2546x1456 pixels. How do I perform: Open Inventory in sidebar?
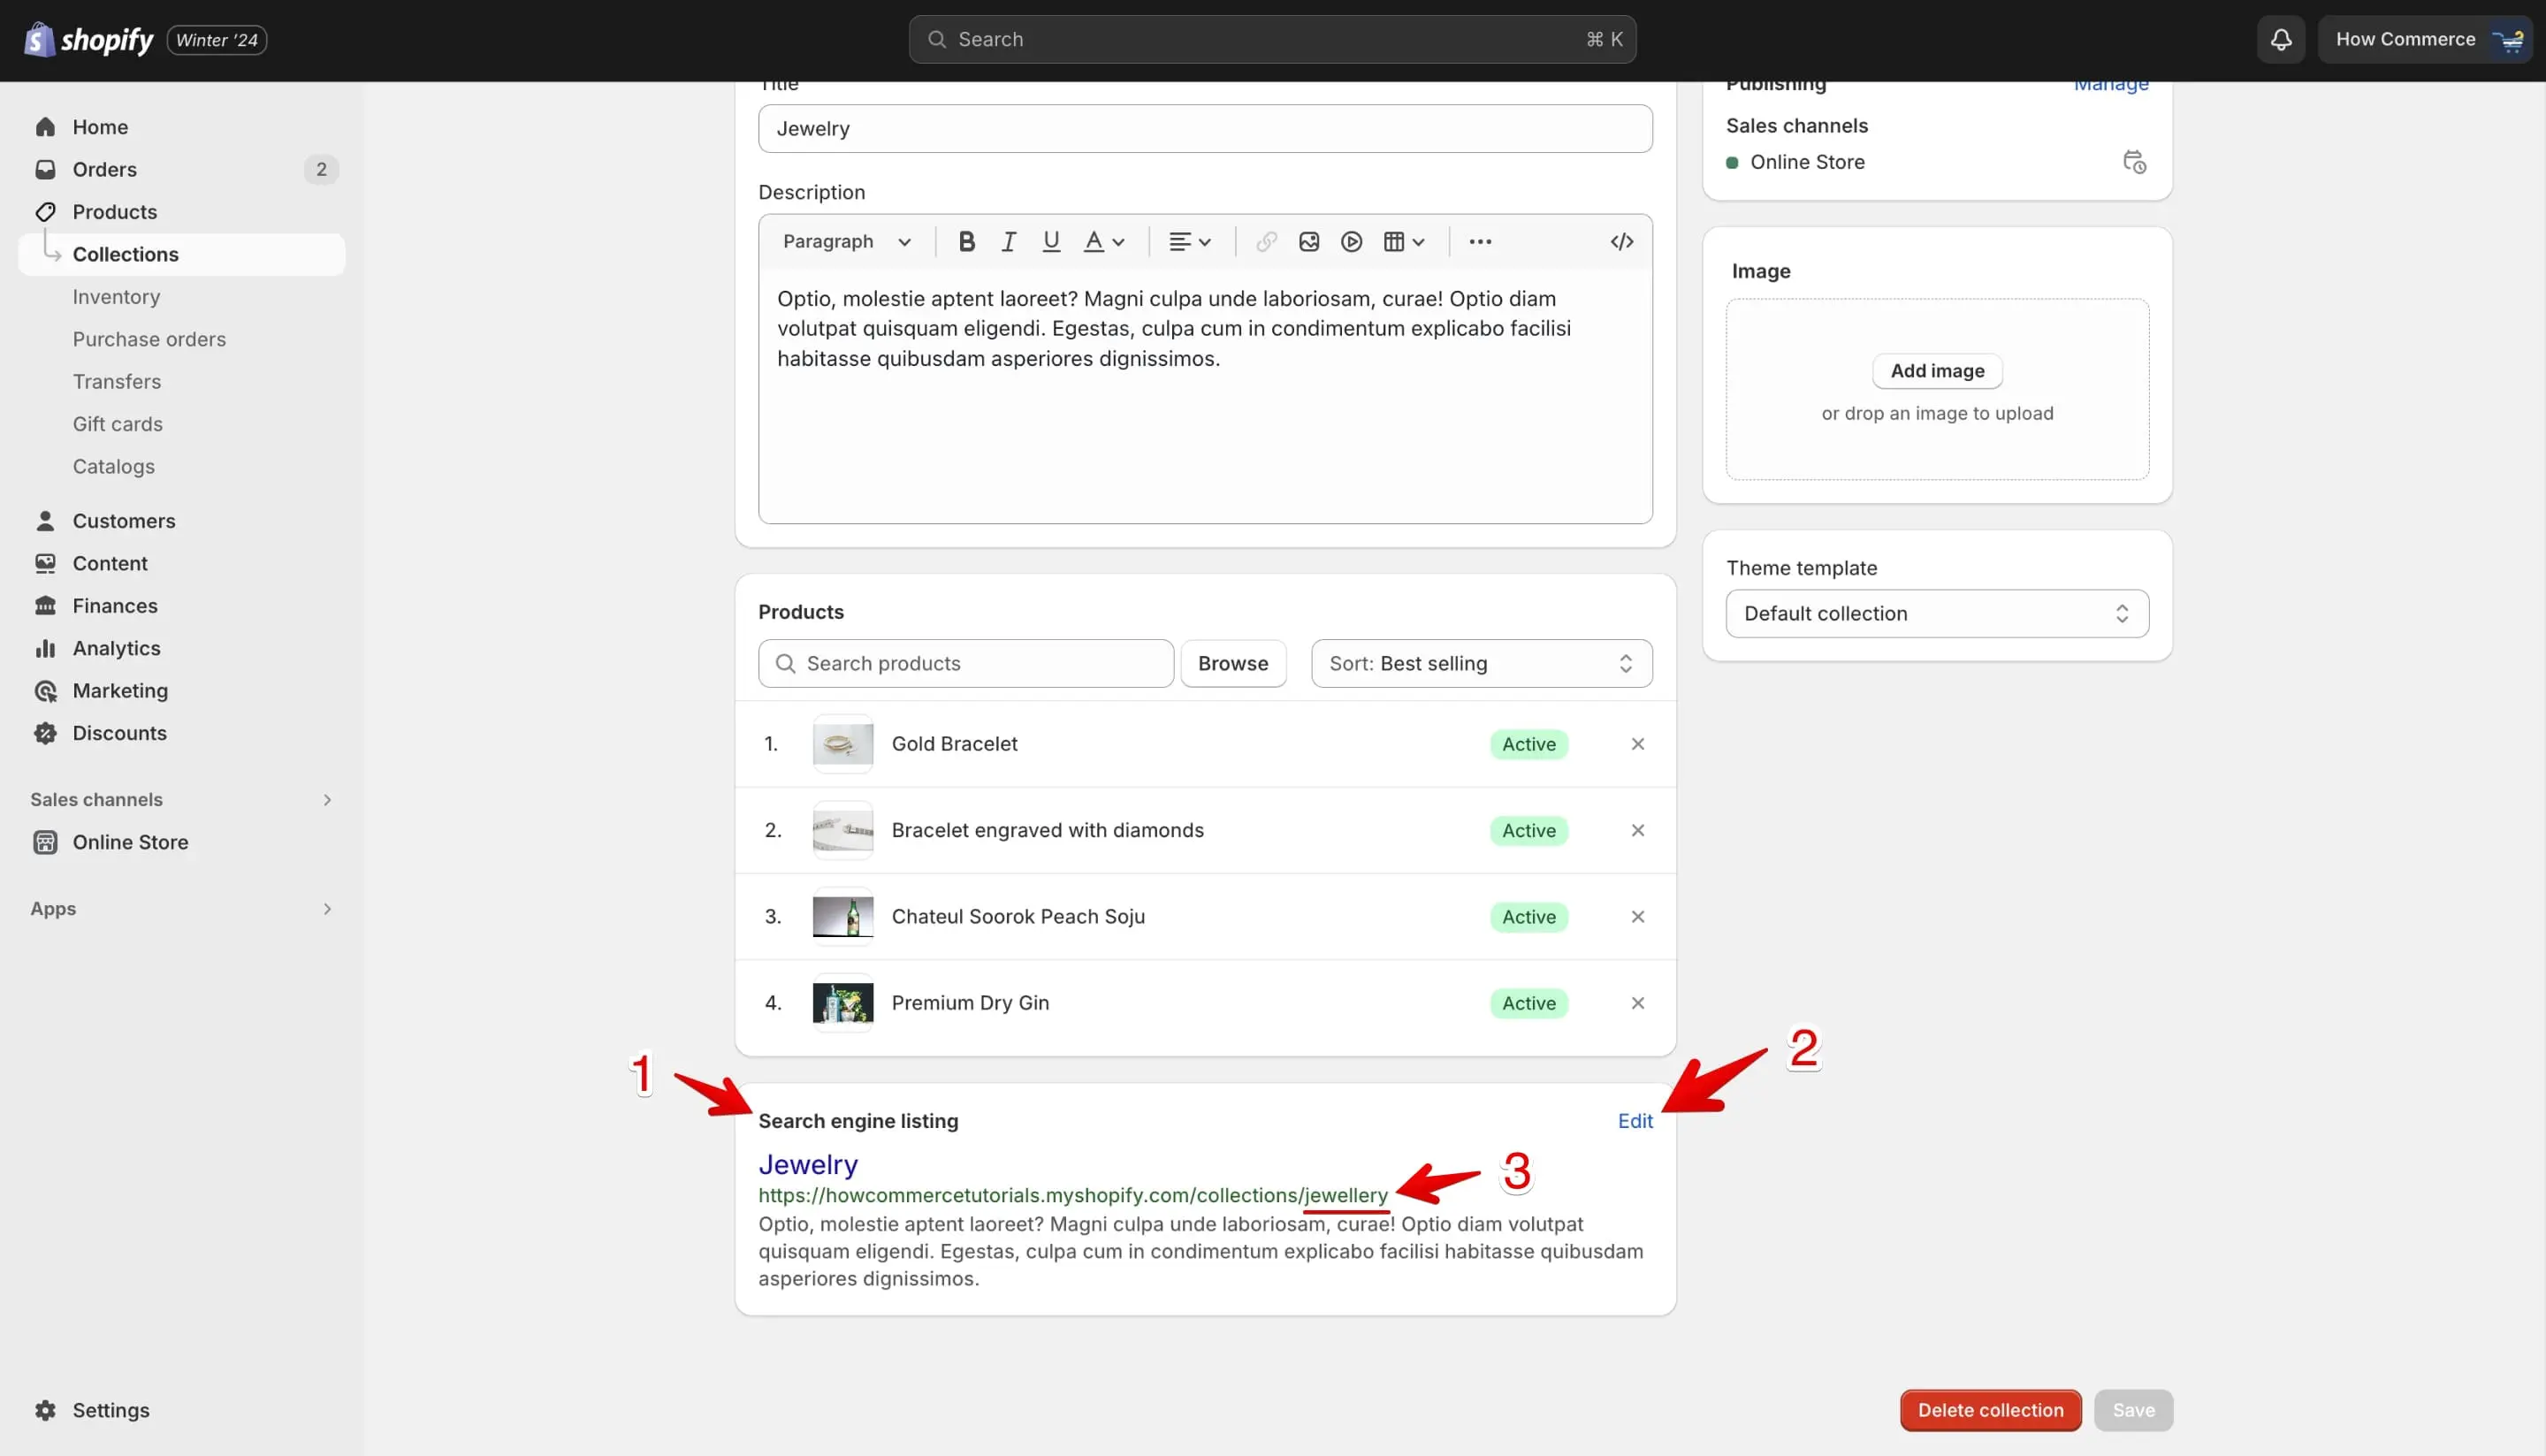(116, 297)
